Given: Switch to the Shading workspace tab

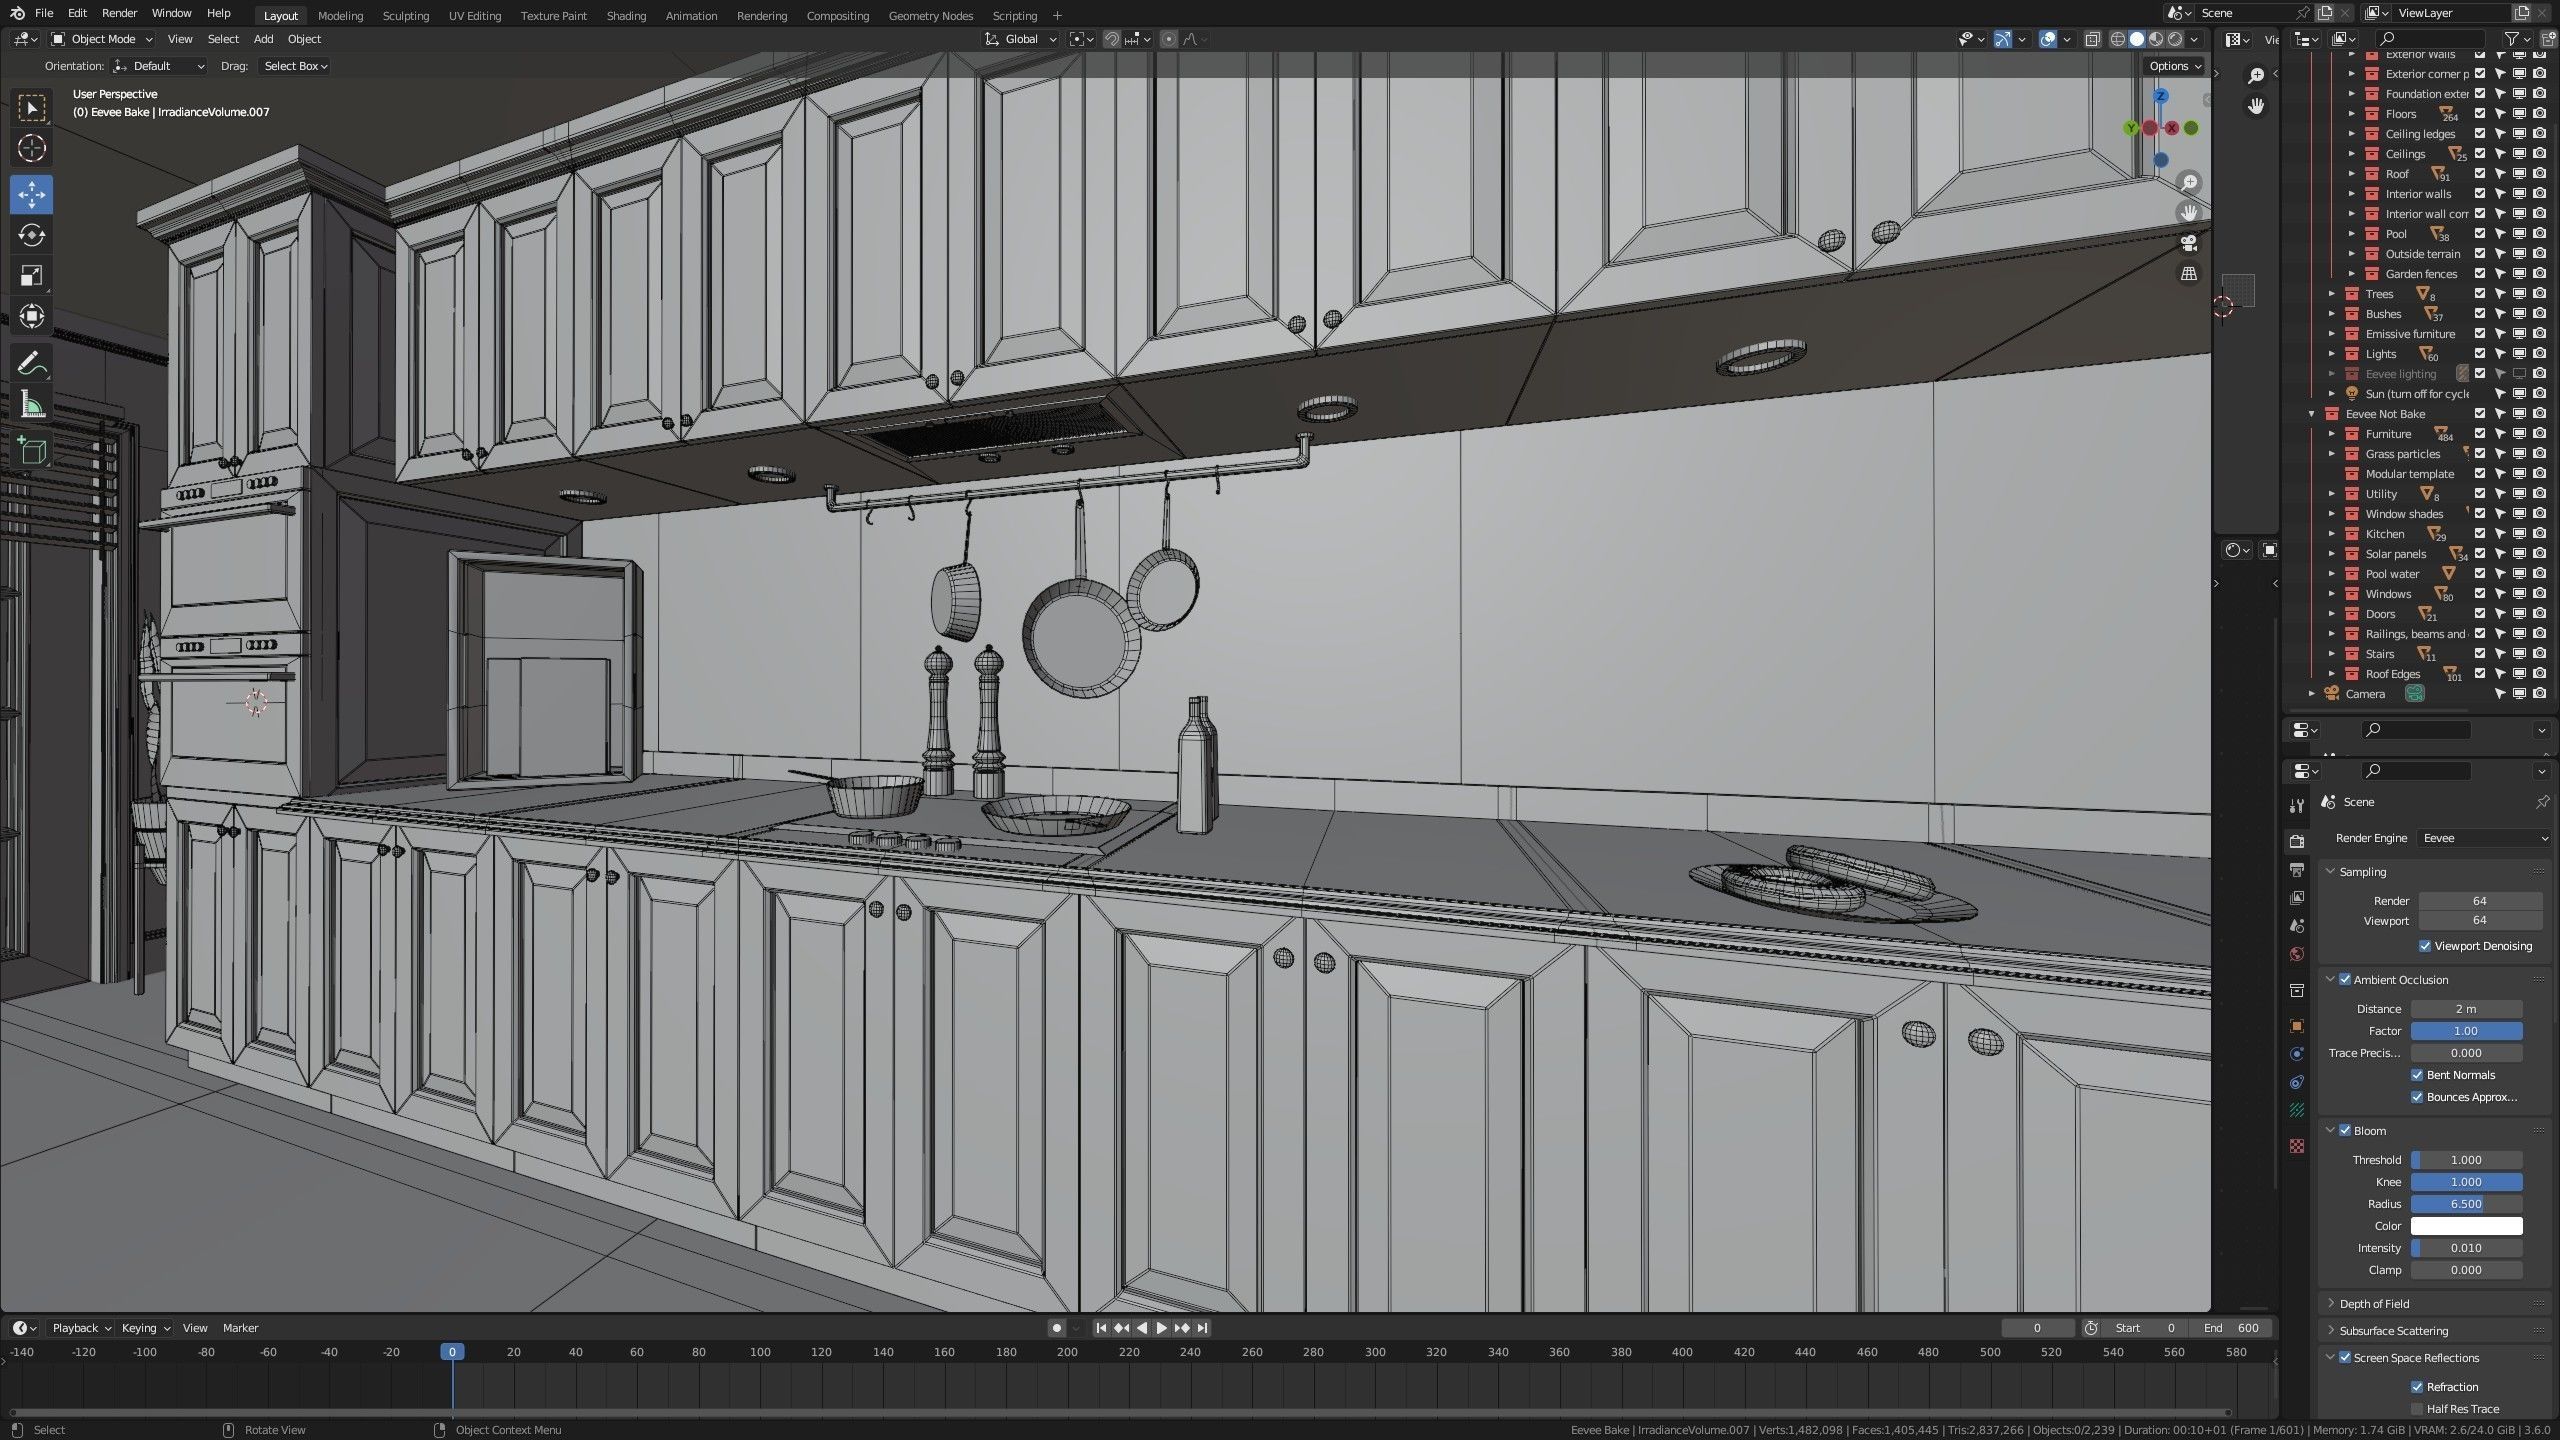Looking at the screenshot, I should click(x=626, y=16).
